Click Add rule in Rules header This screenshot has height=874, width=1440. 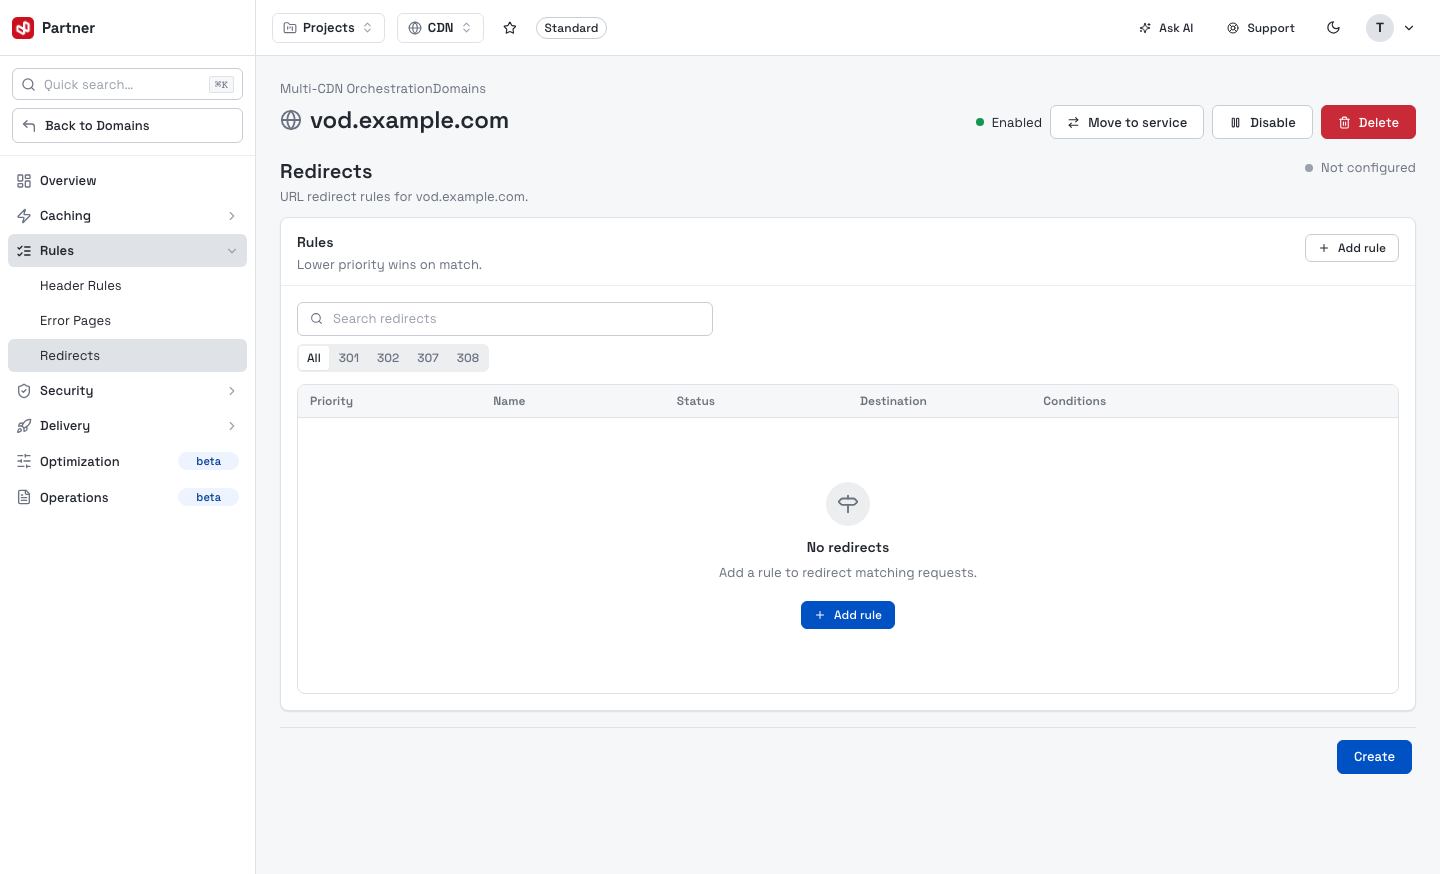pos(1352,248)
